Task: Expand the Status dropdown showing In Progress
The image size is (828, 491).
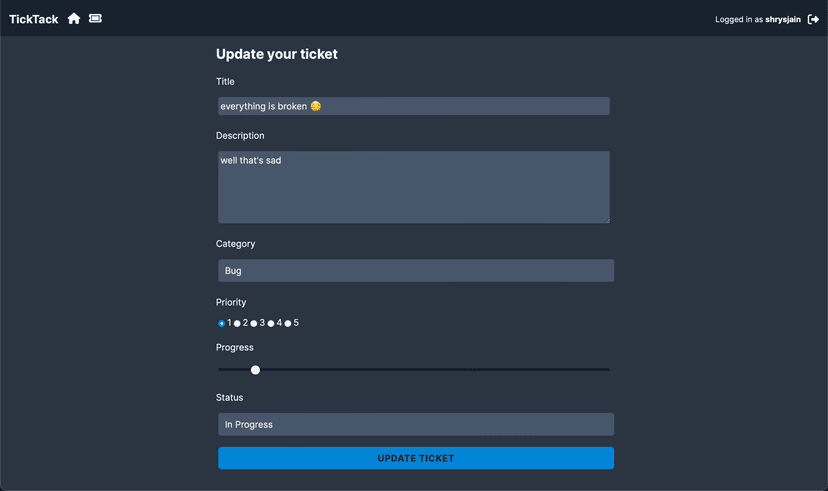Action: [x=415, y=424]
